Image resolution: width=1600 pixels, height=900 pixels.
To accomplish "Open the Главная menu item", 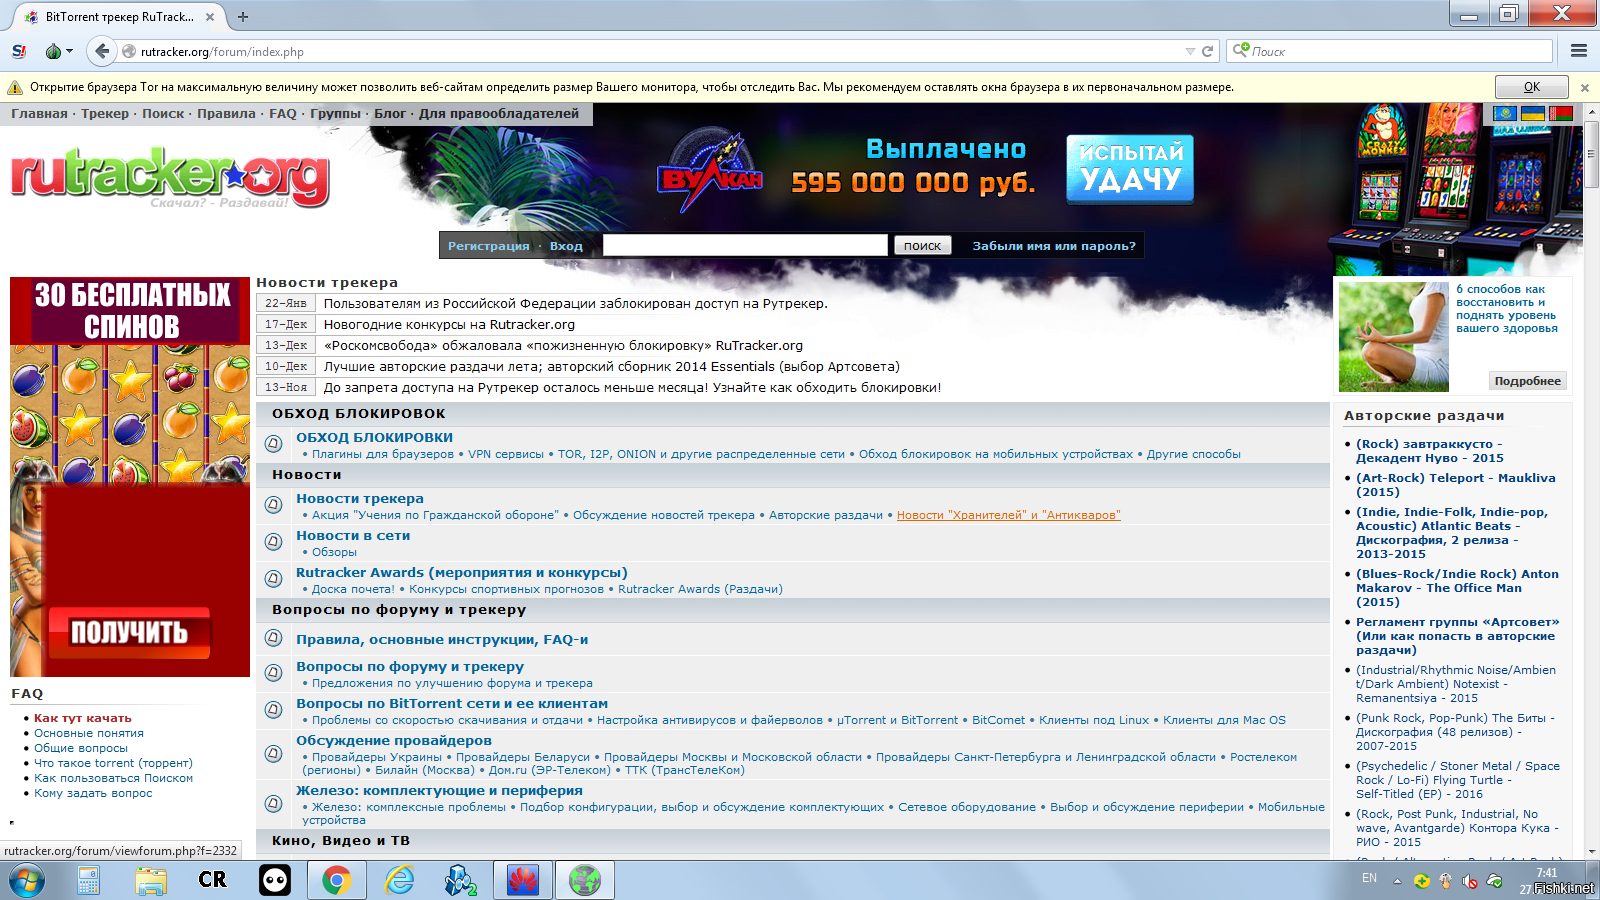I will [x=40, y=114].
